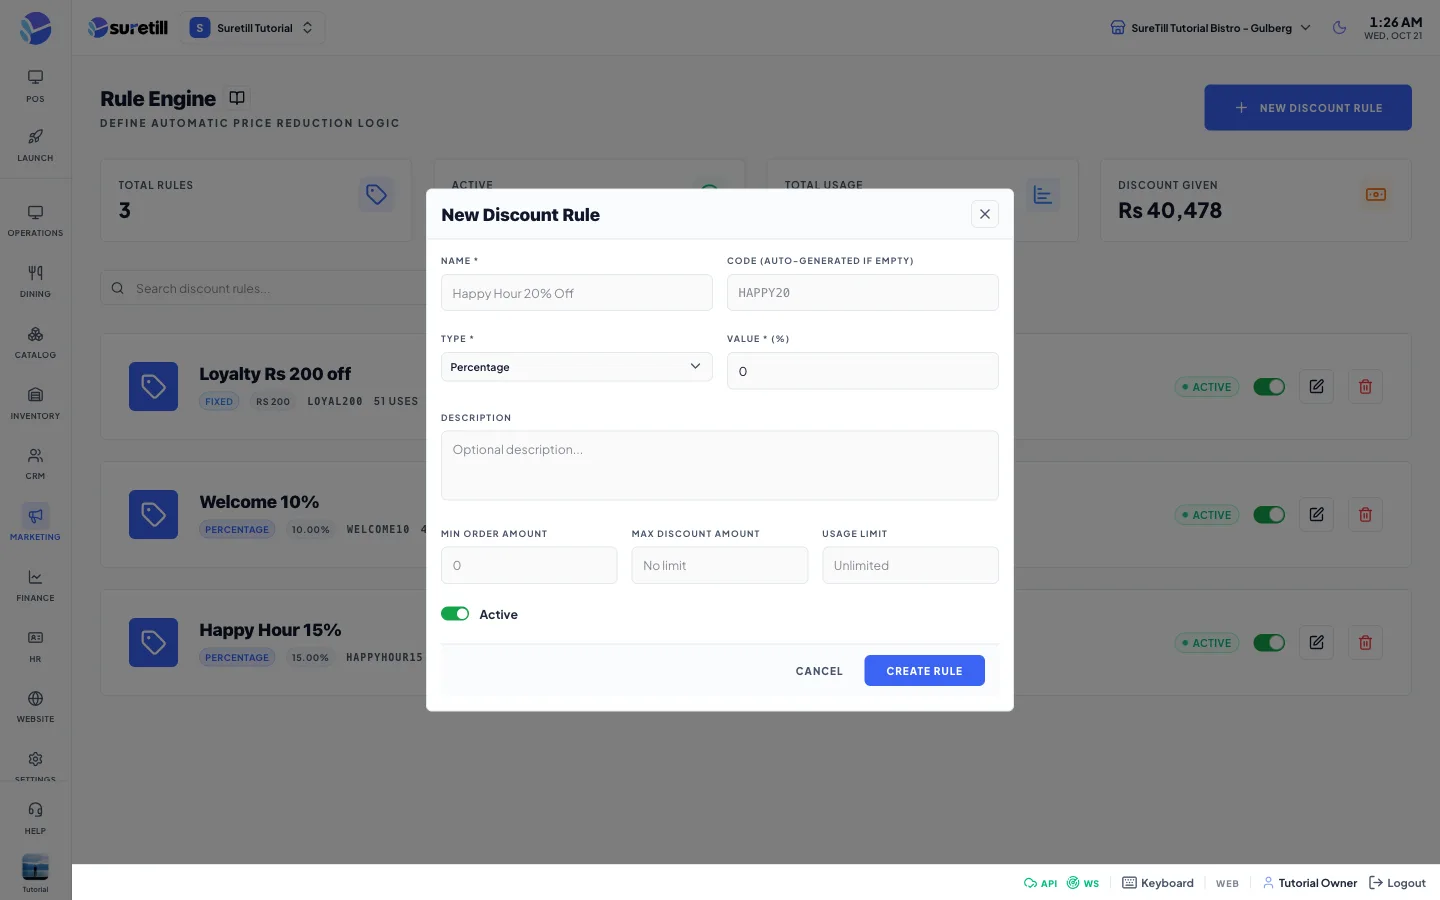Click the Max Discount Amount field
This screenshot has height=900, width=1440.
click(x=720, y=565)
